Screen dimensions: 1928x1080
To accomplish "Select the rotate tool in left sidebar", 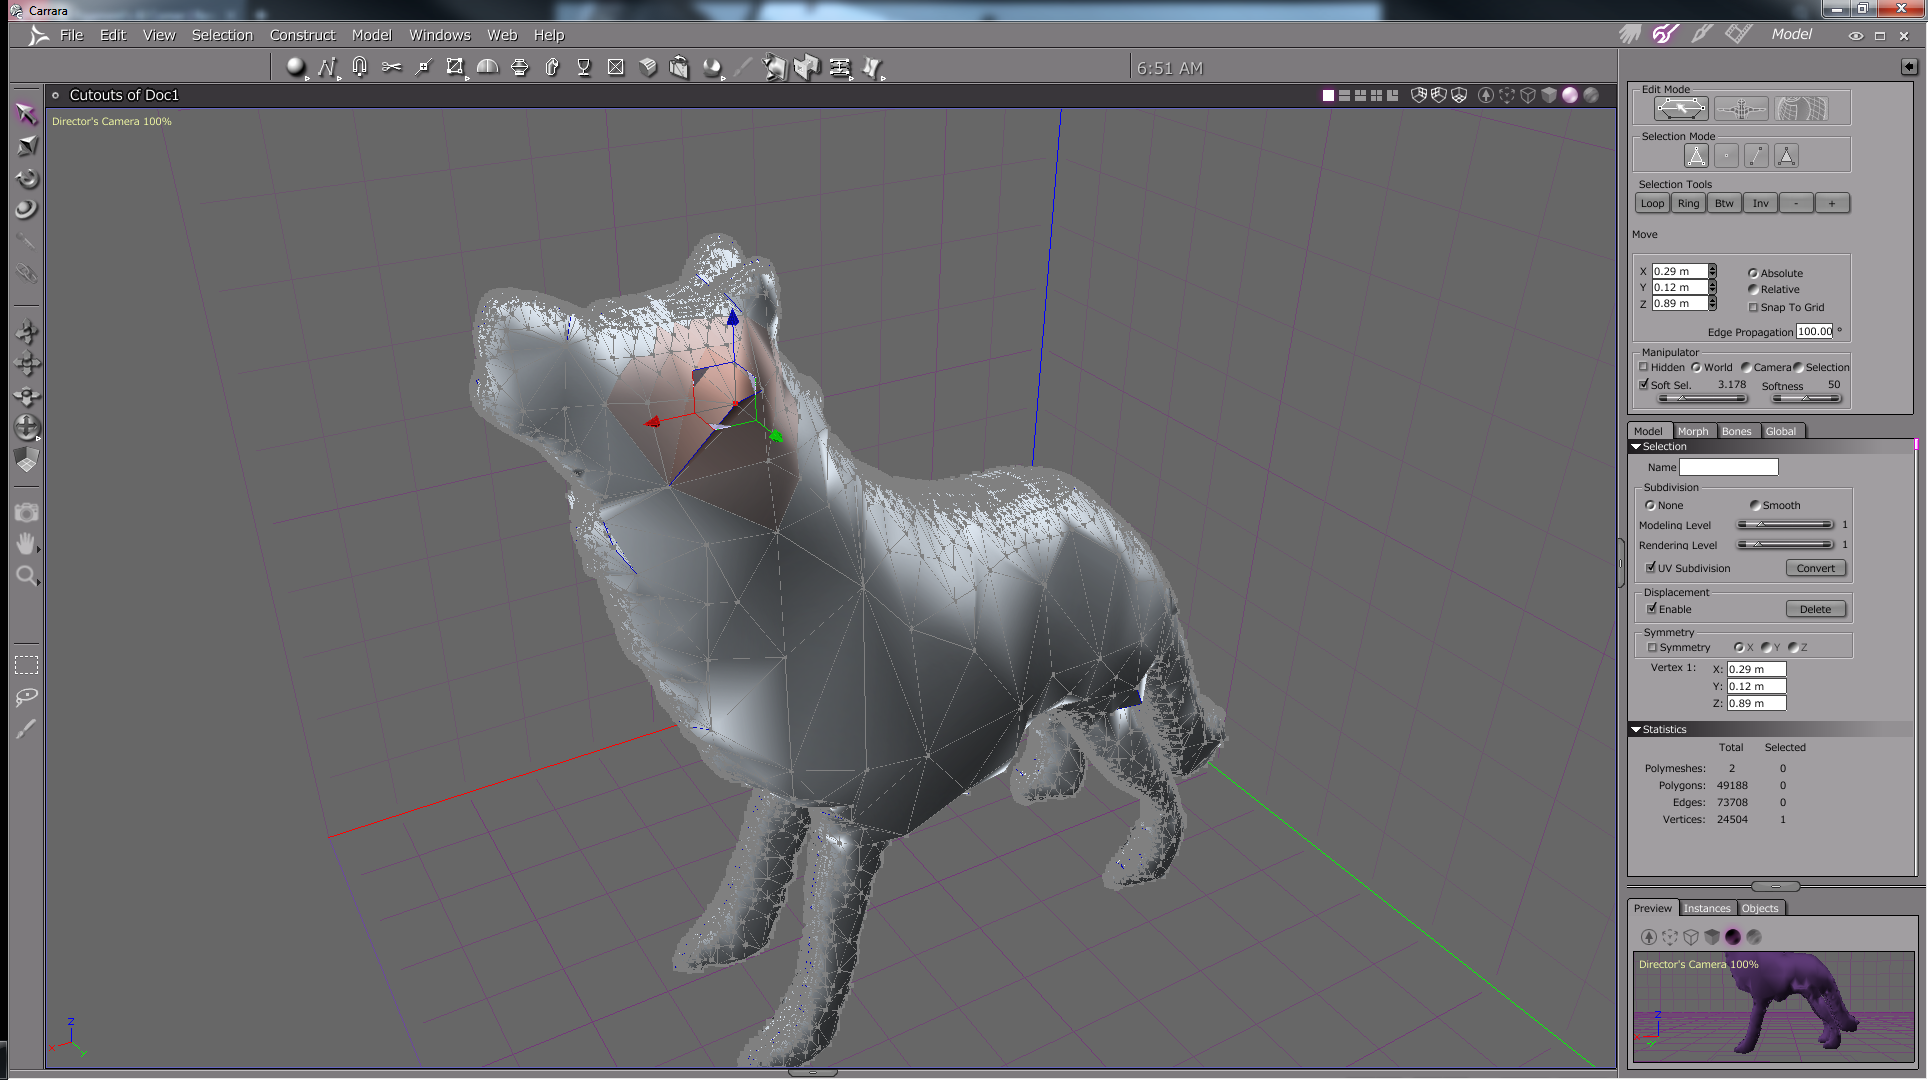I will pos(27,178).
